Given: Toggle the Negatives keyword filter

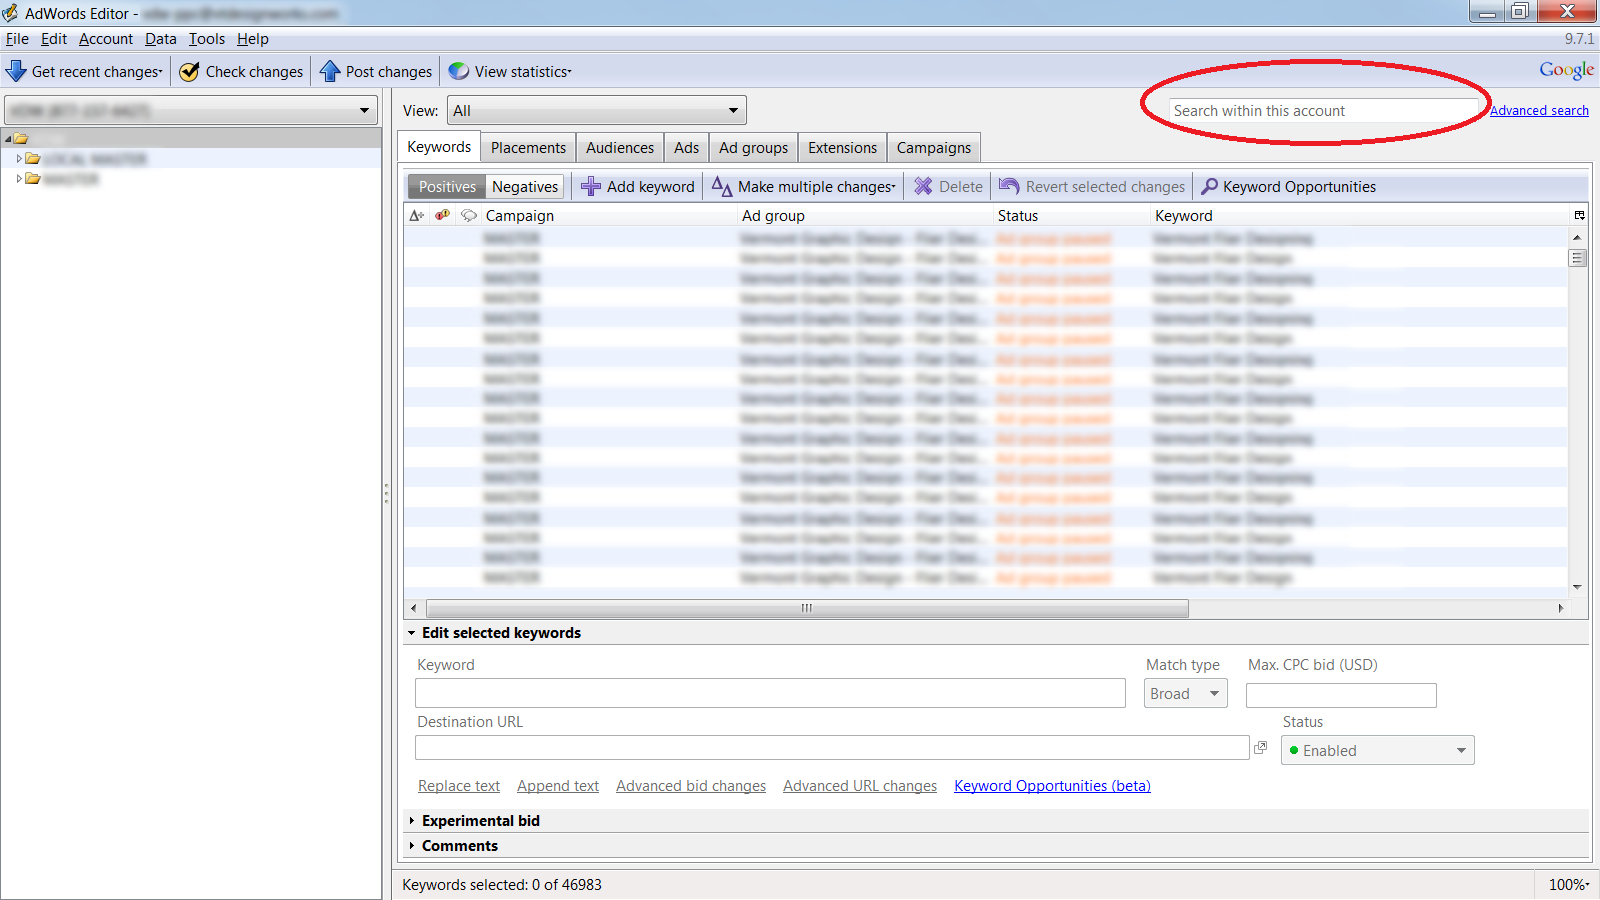Looking at the screenshot, I should pos(525,186).
